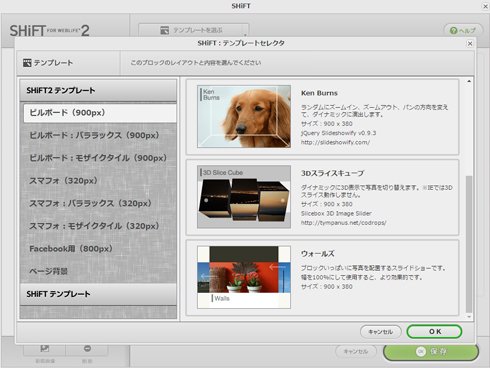
Task: Select the Walls template thumbnail
Action: (x=244, y=277)
